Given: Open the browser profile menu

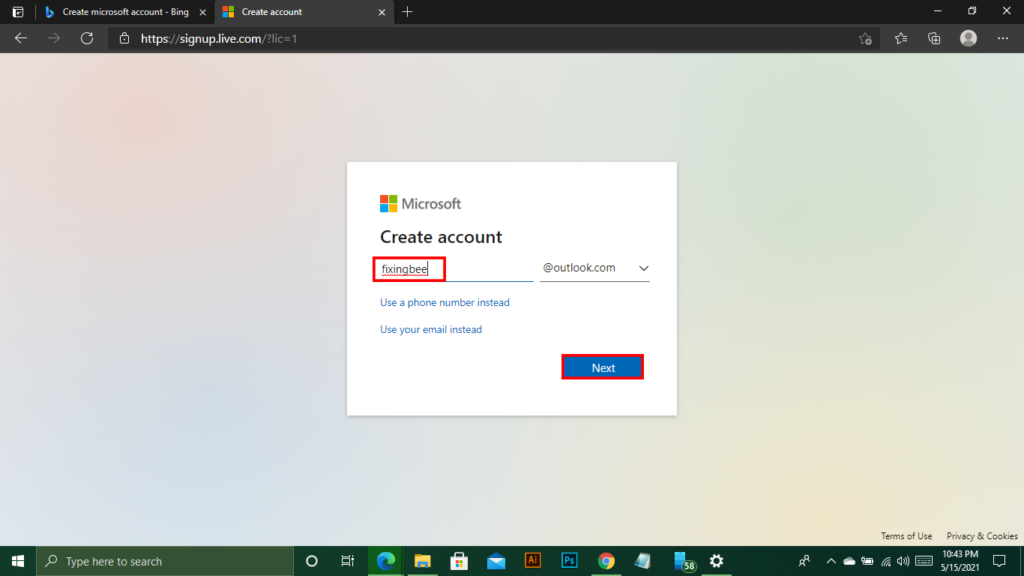Looking at the screenshot, I should point(968,39).
